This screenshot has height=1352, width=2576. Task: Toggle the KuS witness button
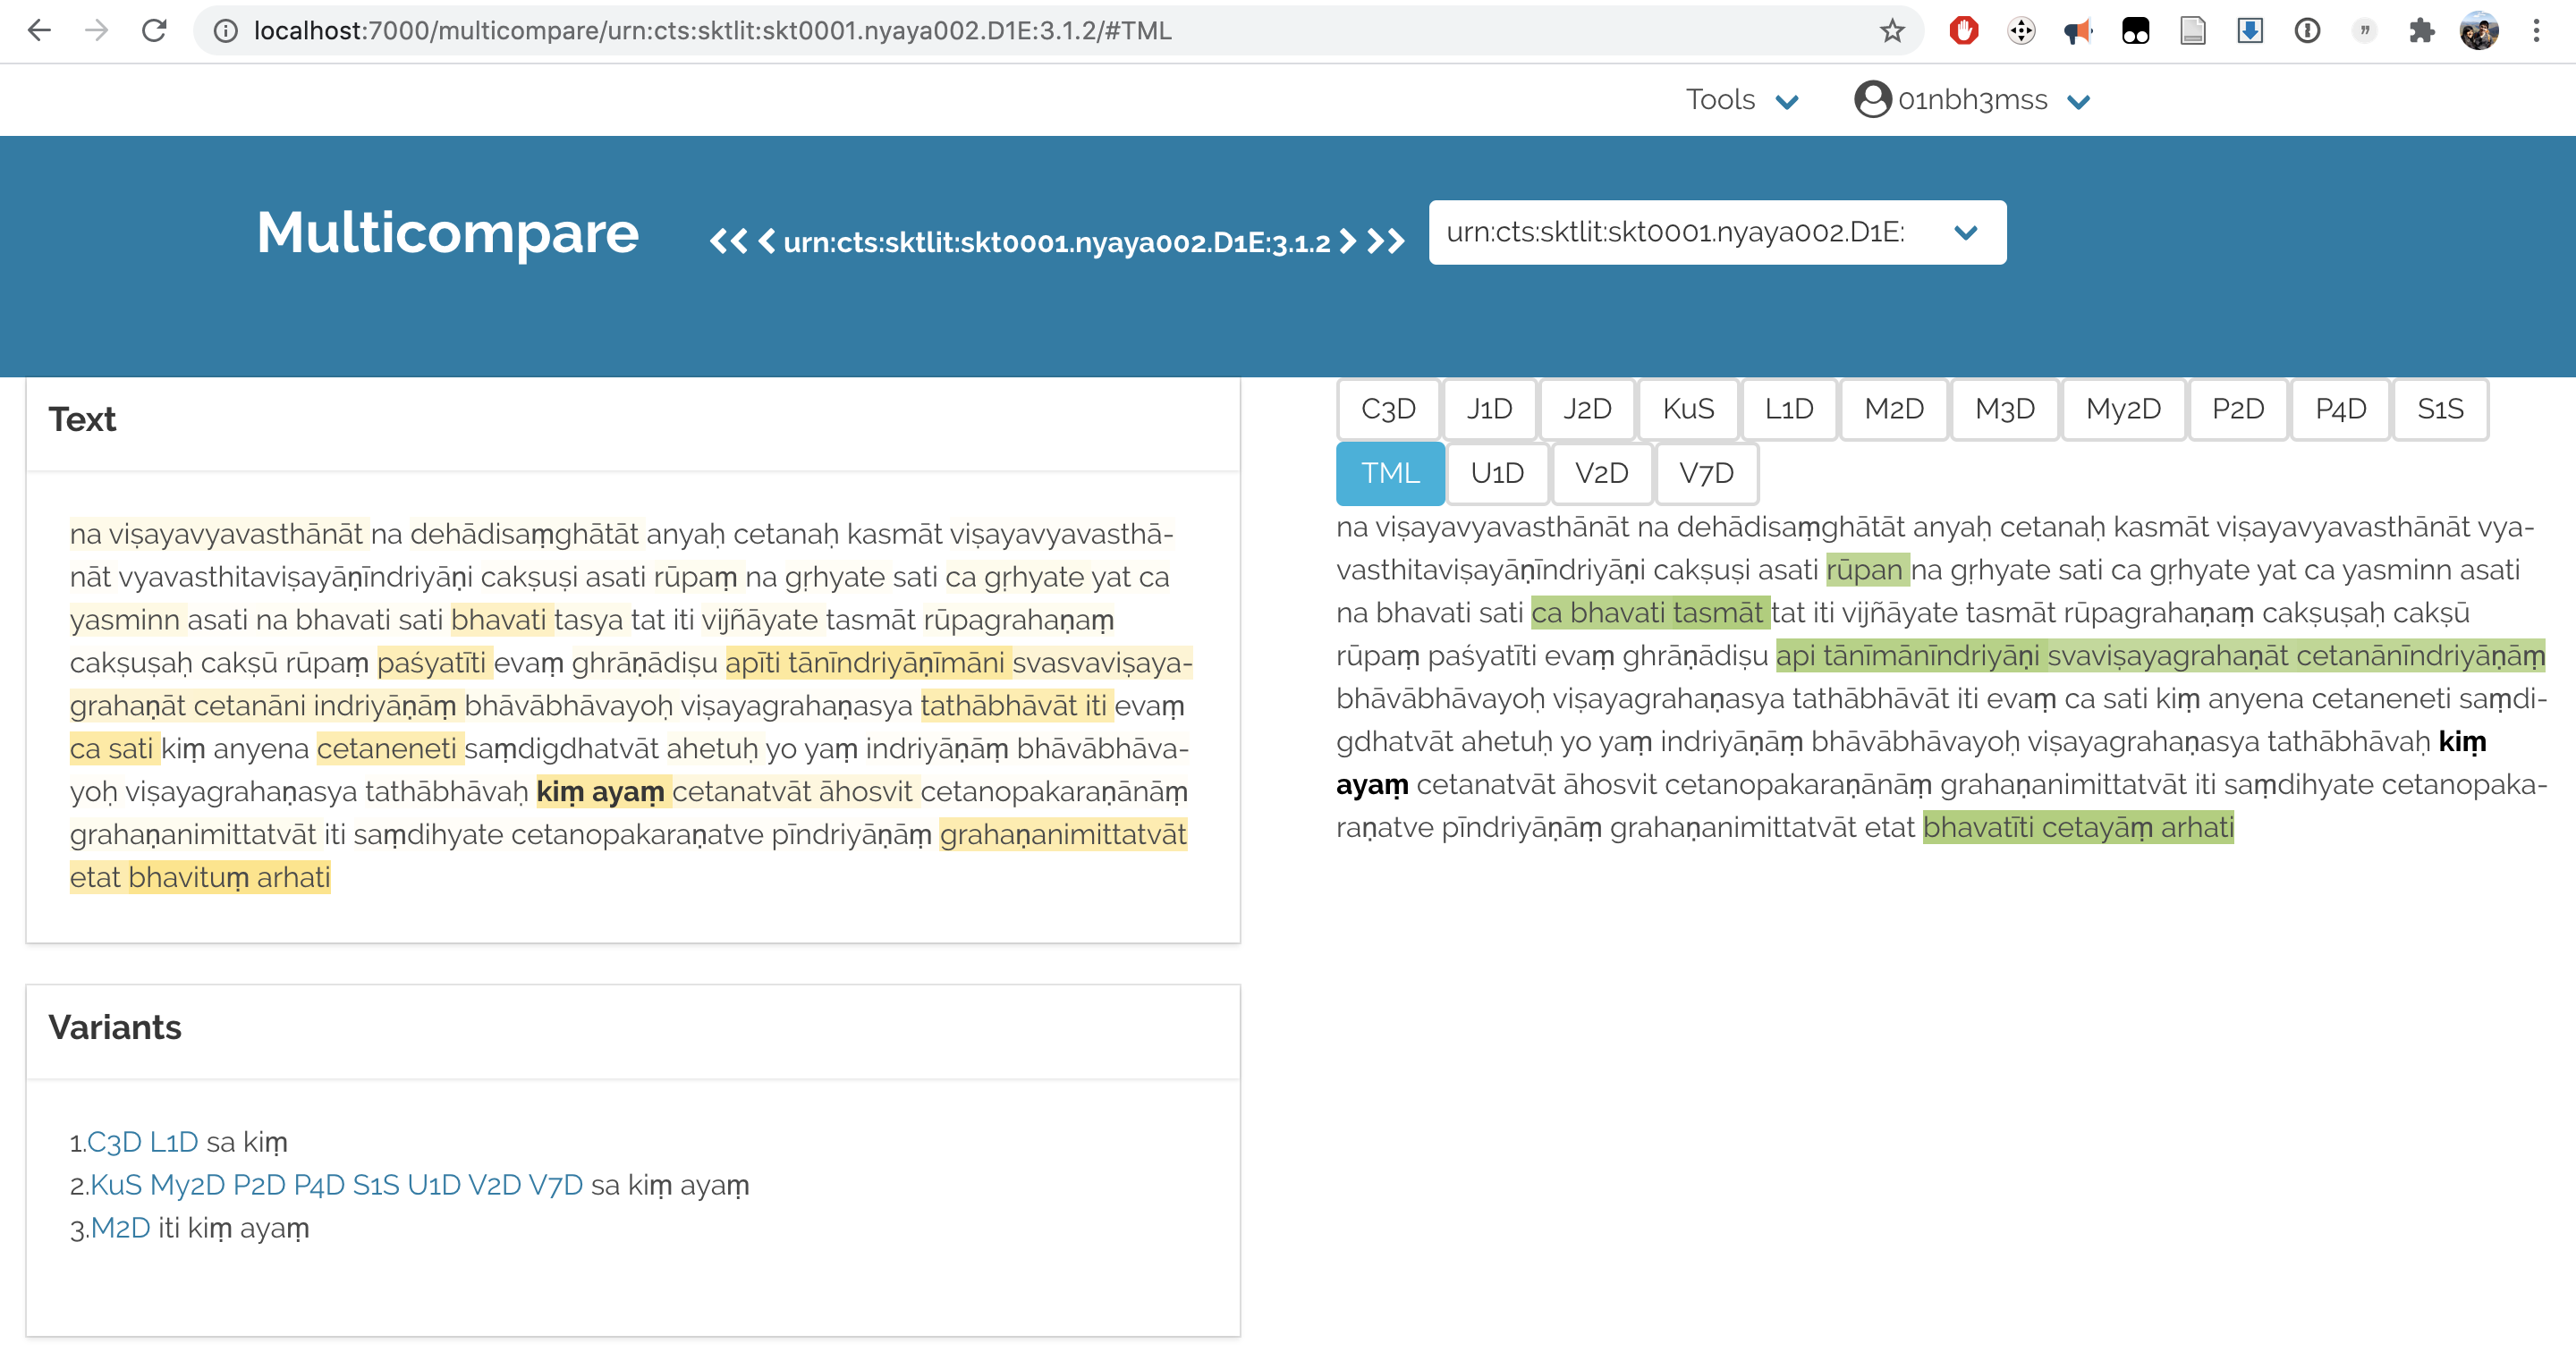(x=1687, y=409)
